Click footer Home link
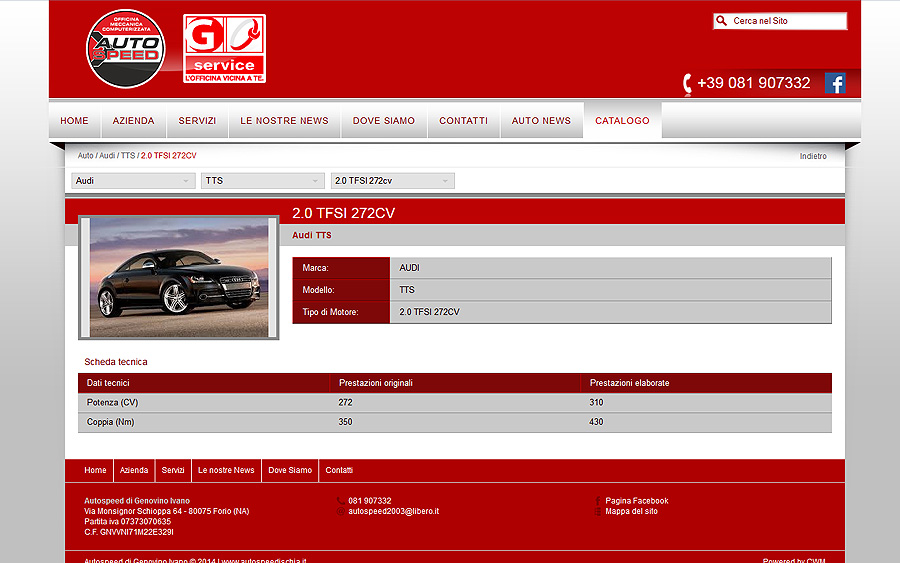The image size is (900, 563). coord(95,470)
